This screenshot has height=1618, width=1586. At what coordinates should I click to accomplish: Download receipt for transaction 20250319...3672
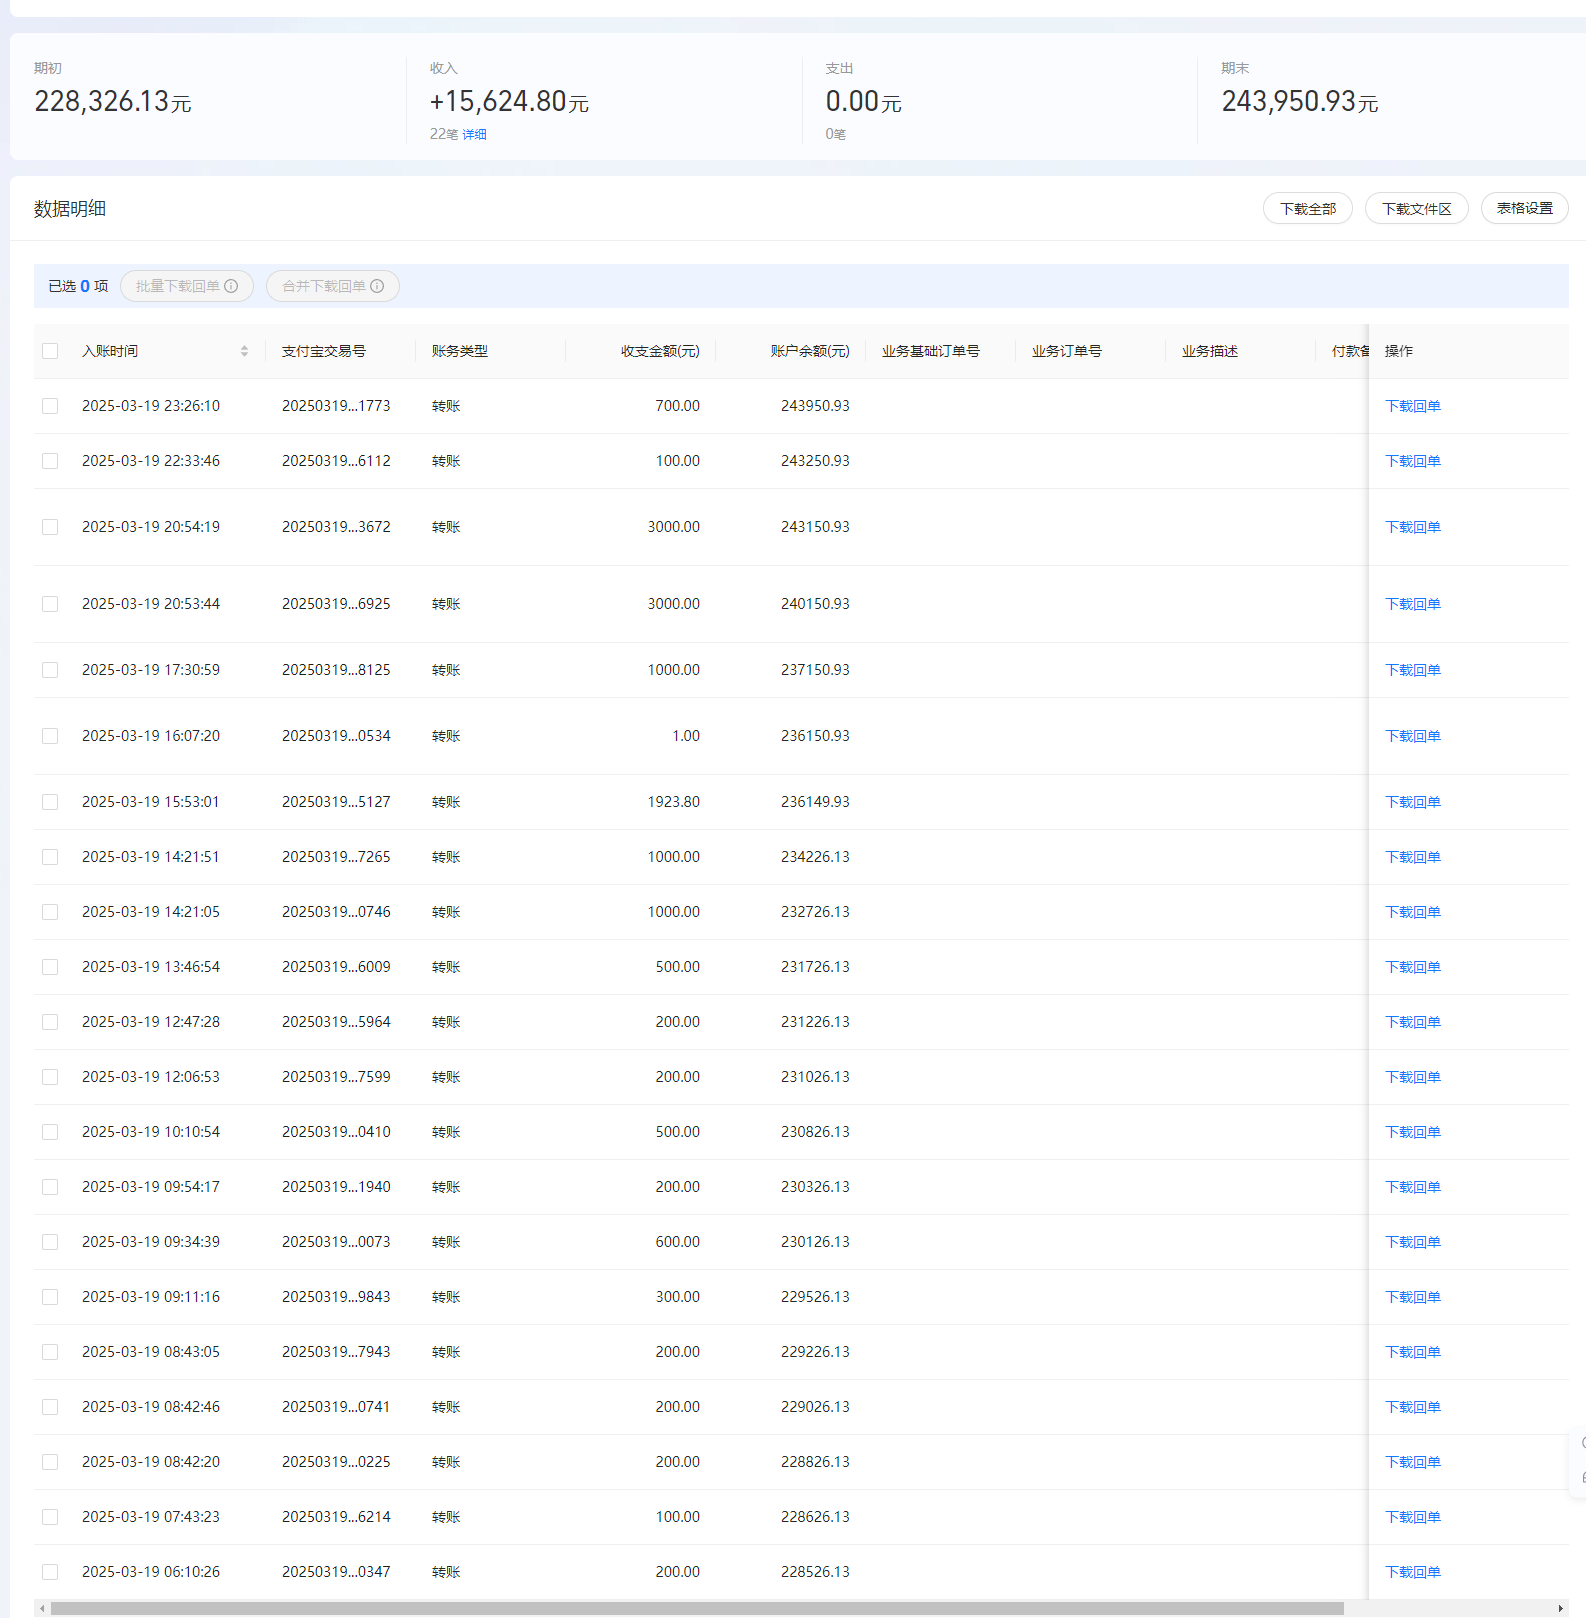point(1412,527)
